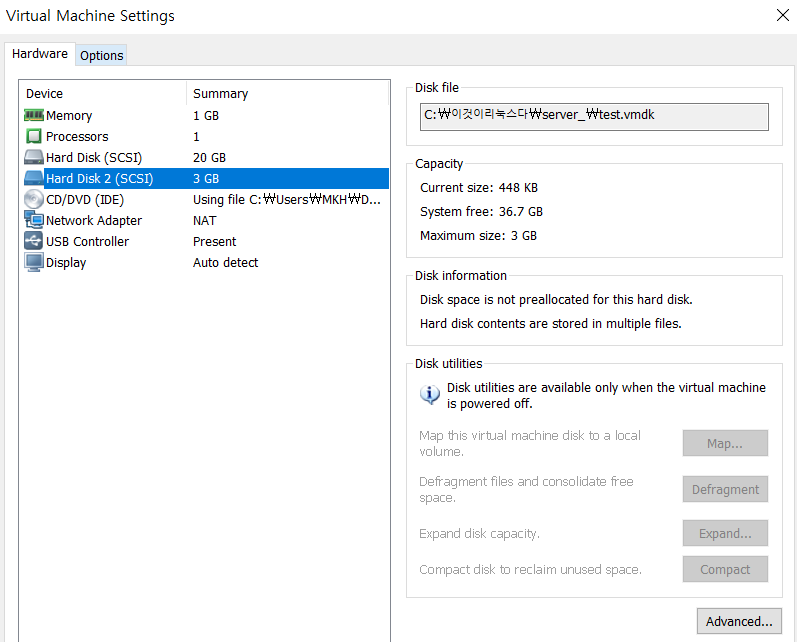The width and height of the screenshot is (797, 642).
Task: Click the Processors summary value 1
Action: coord(196,137)
